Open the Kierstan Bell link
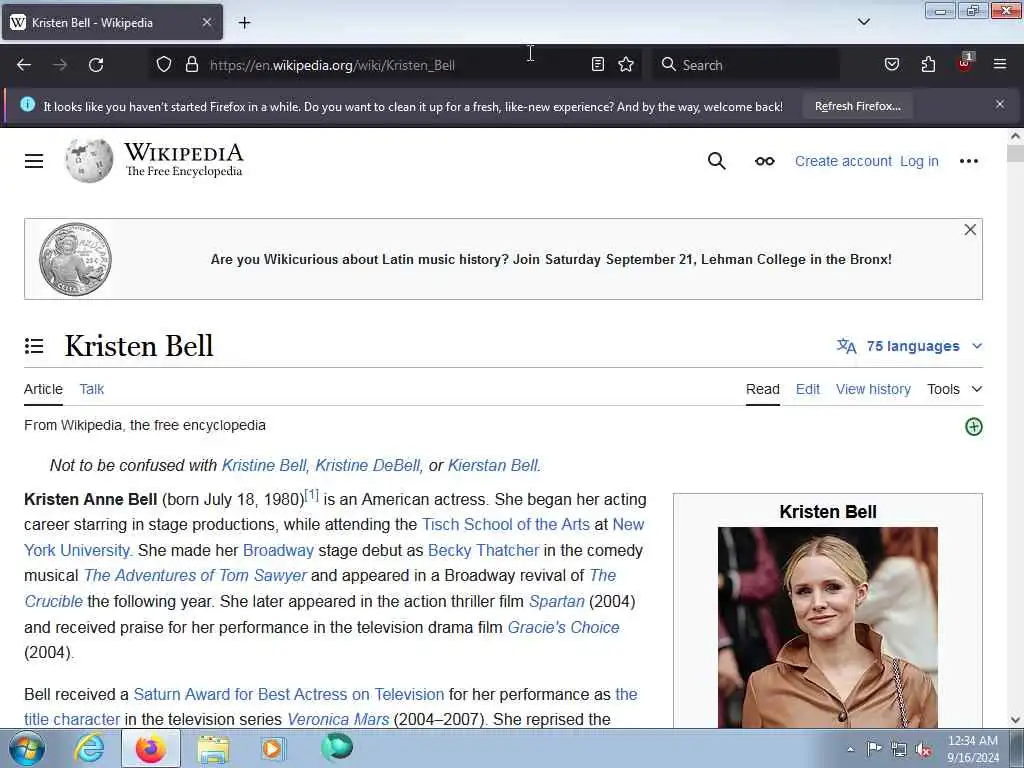 [493, 466]
